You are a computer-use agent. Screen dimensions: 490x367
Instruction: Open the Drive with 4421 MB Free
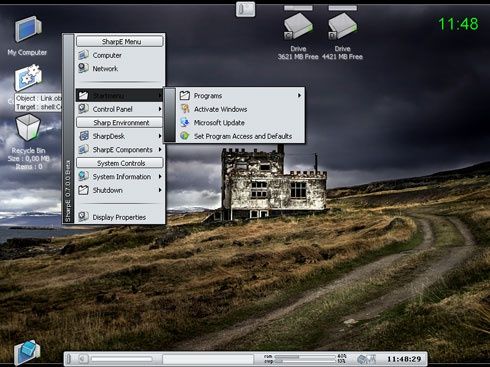[x=342, y=27]
